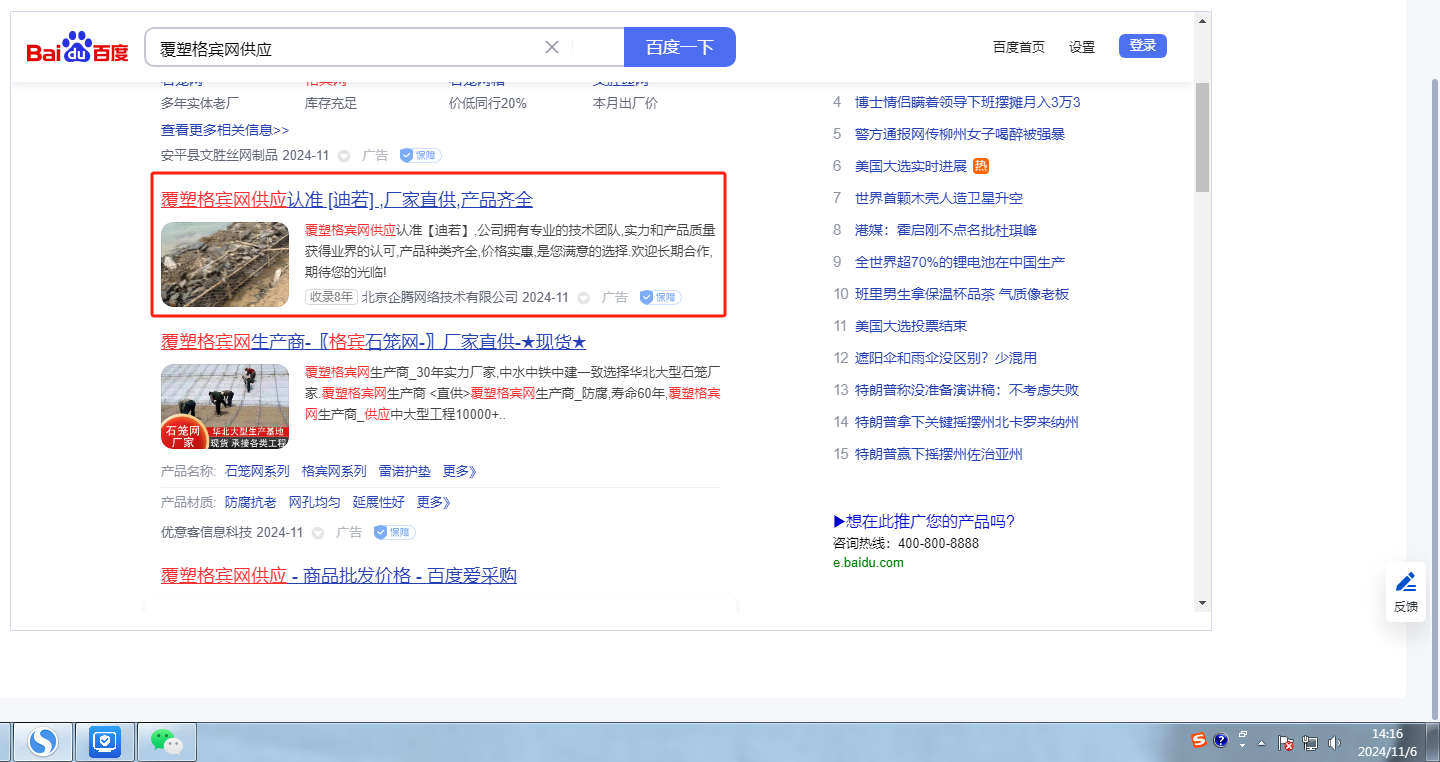This screenshot has height=762, width=1440.
Task: Click 保障 shield badge beside 优意客信息科技
Action: click(x=394, y=533)
